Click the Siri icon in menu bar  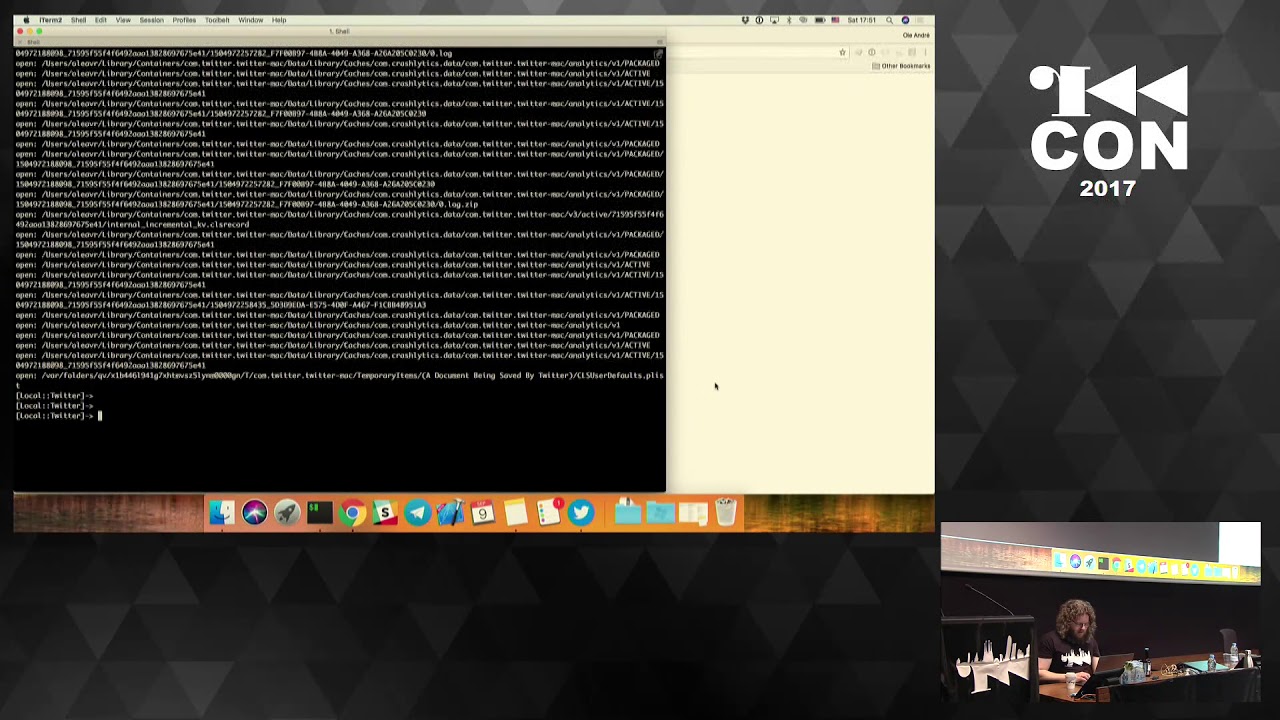tap(905, 20)
